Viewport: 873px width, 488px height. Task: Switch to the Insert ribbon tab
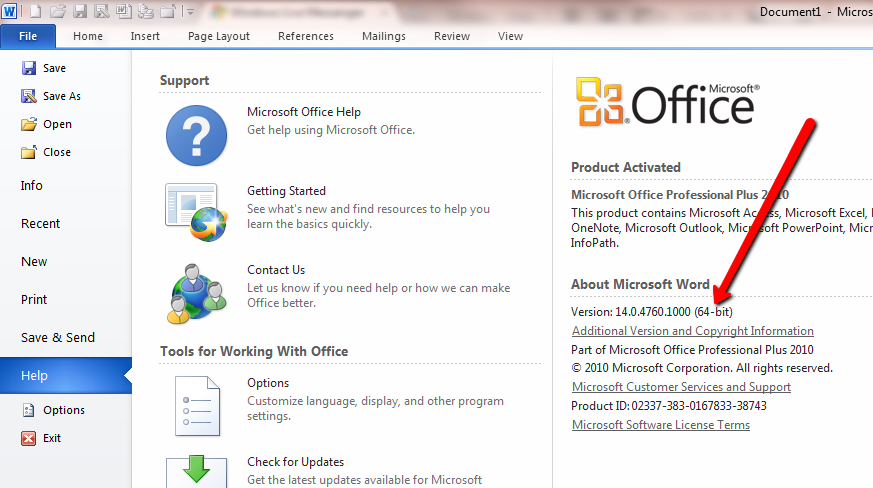coord(145,36)
